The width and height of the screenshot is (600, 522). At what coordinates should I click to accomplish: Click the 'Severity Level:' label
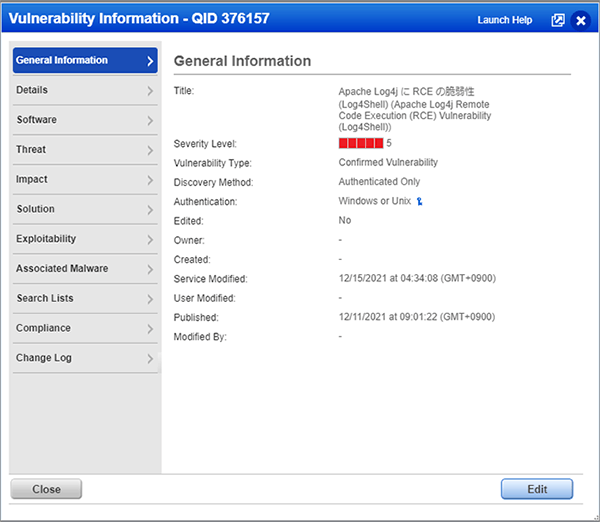(205, 144)
